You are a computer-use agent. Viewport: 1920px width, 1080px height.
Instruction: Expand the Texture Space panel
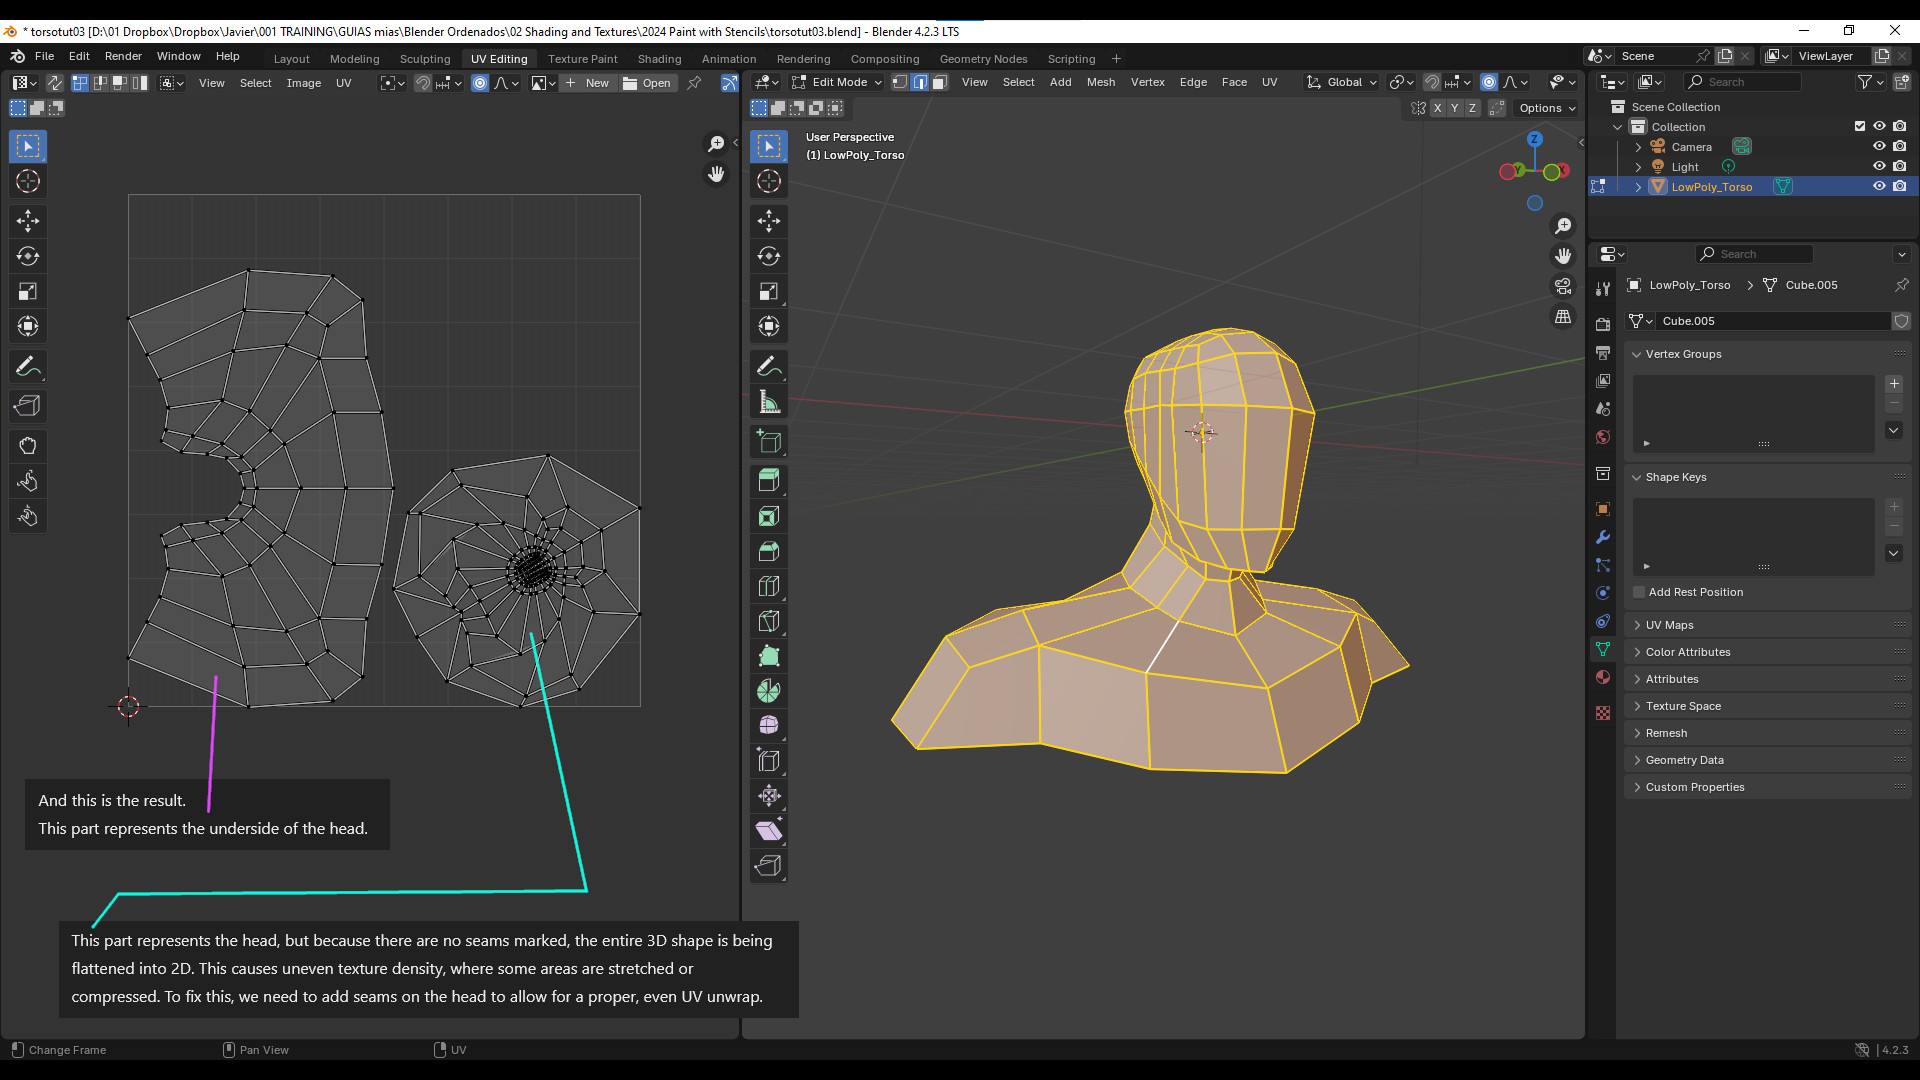[x=1767, y=706]
